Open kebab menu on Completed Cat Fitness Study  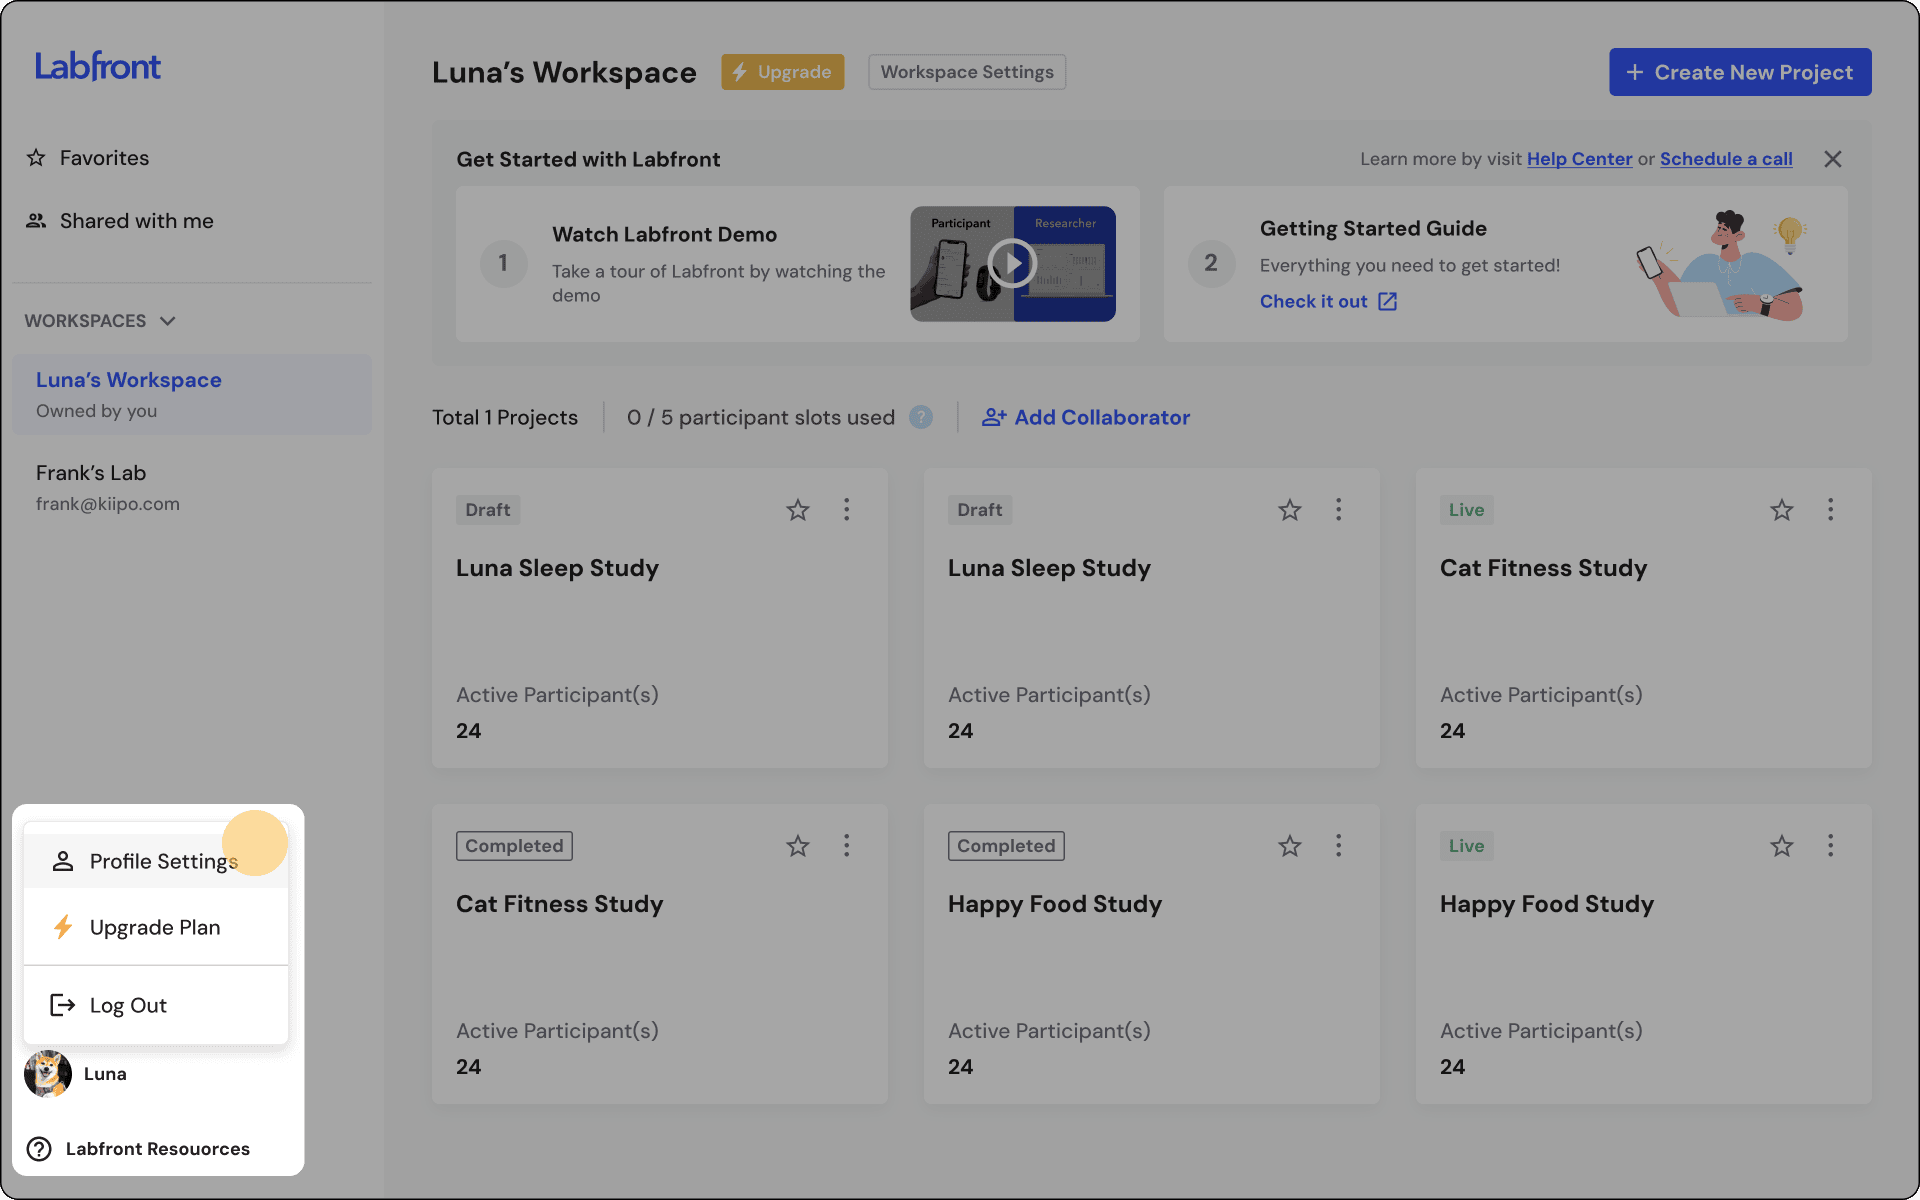pyautogui.click(x=846, y=846)
